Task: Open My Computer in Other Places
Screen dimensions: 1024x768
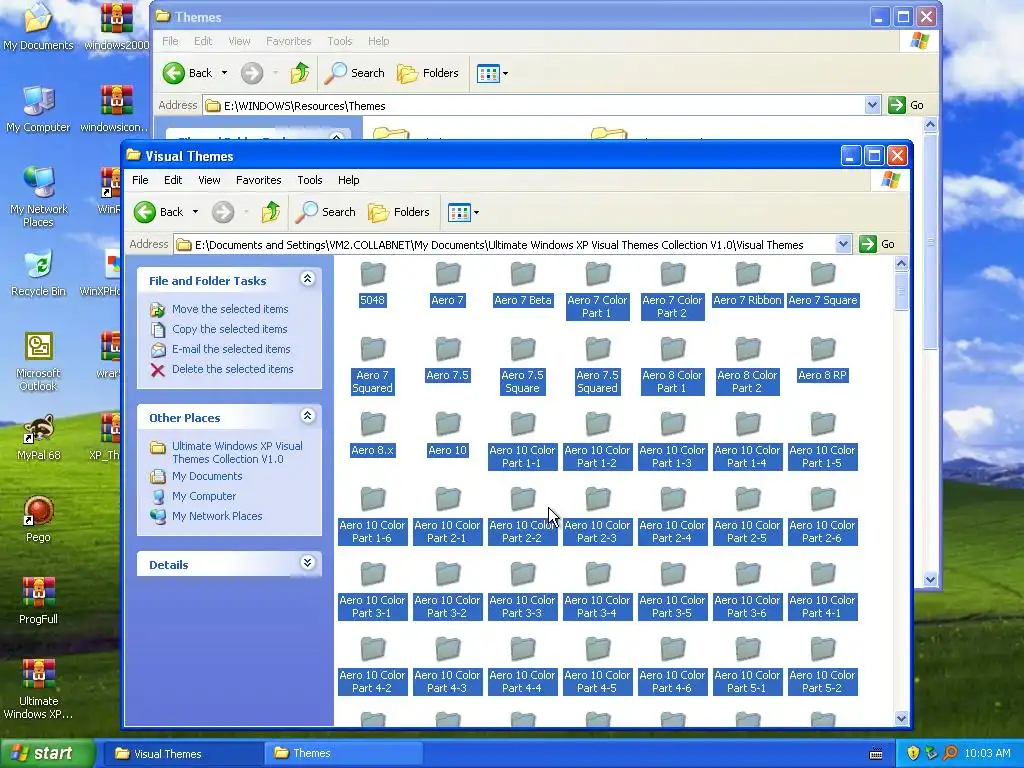Action: pyautogui.click(x=204, y=496)
